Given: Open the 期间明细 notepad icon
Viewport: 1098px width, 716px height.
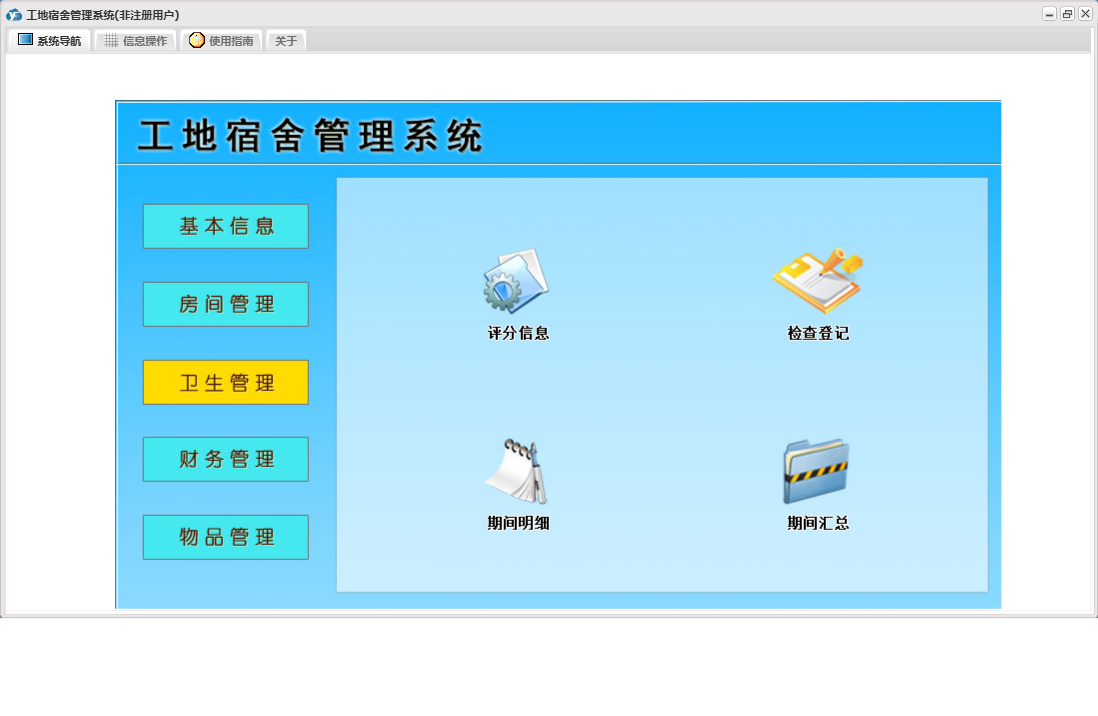Looking at the screenshot, I should pyautogui.click(x=517, y=471).
